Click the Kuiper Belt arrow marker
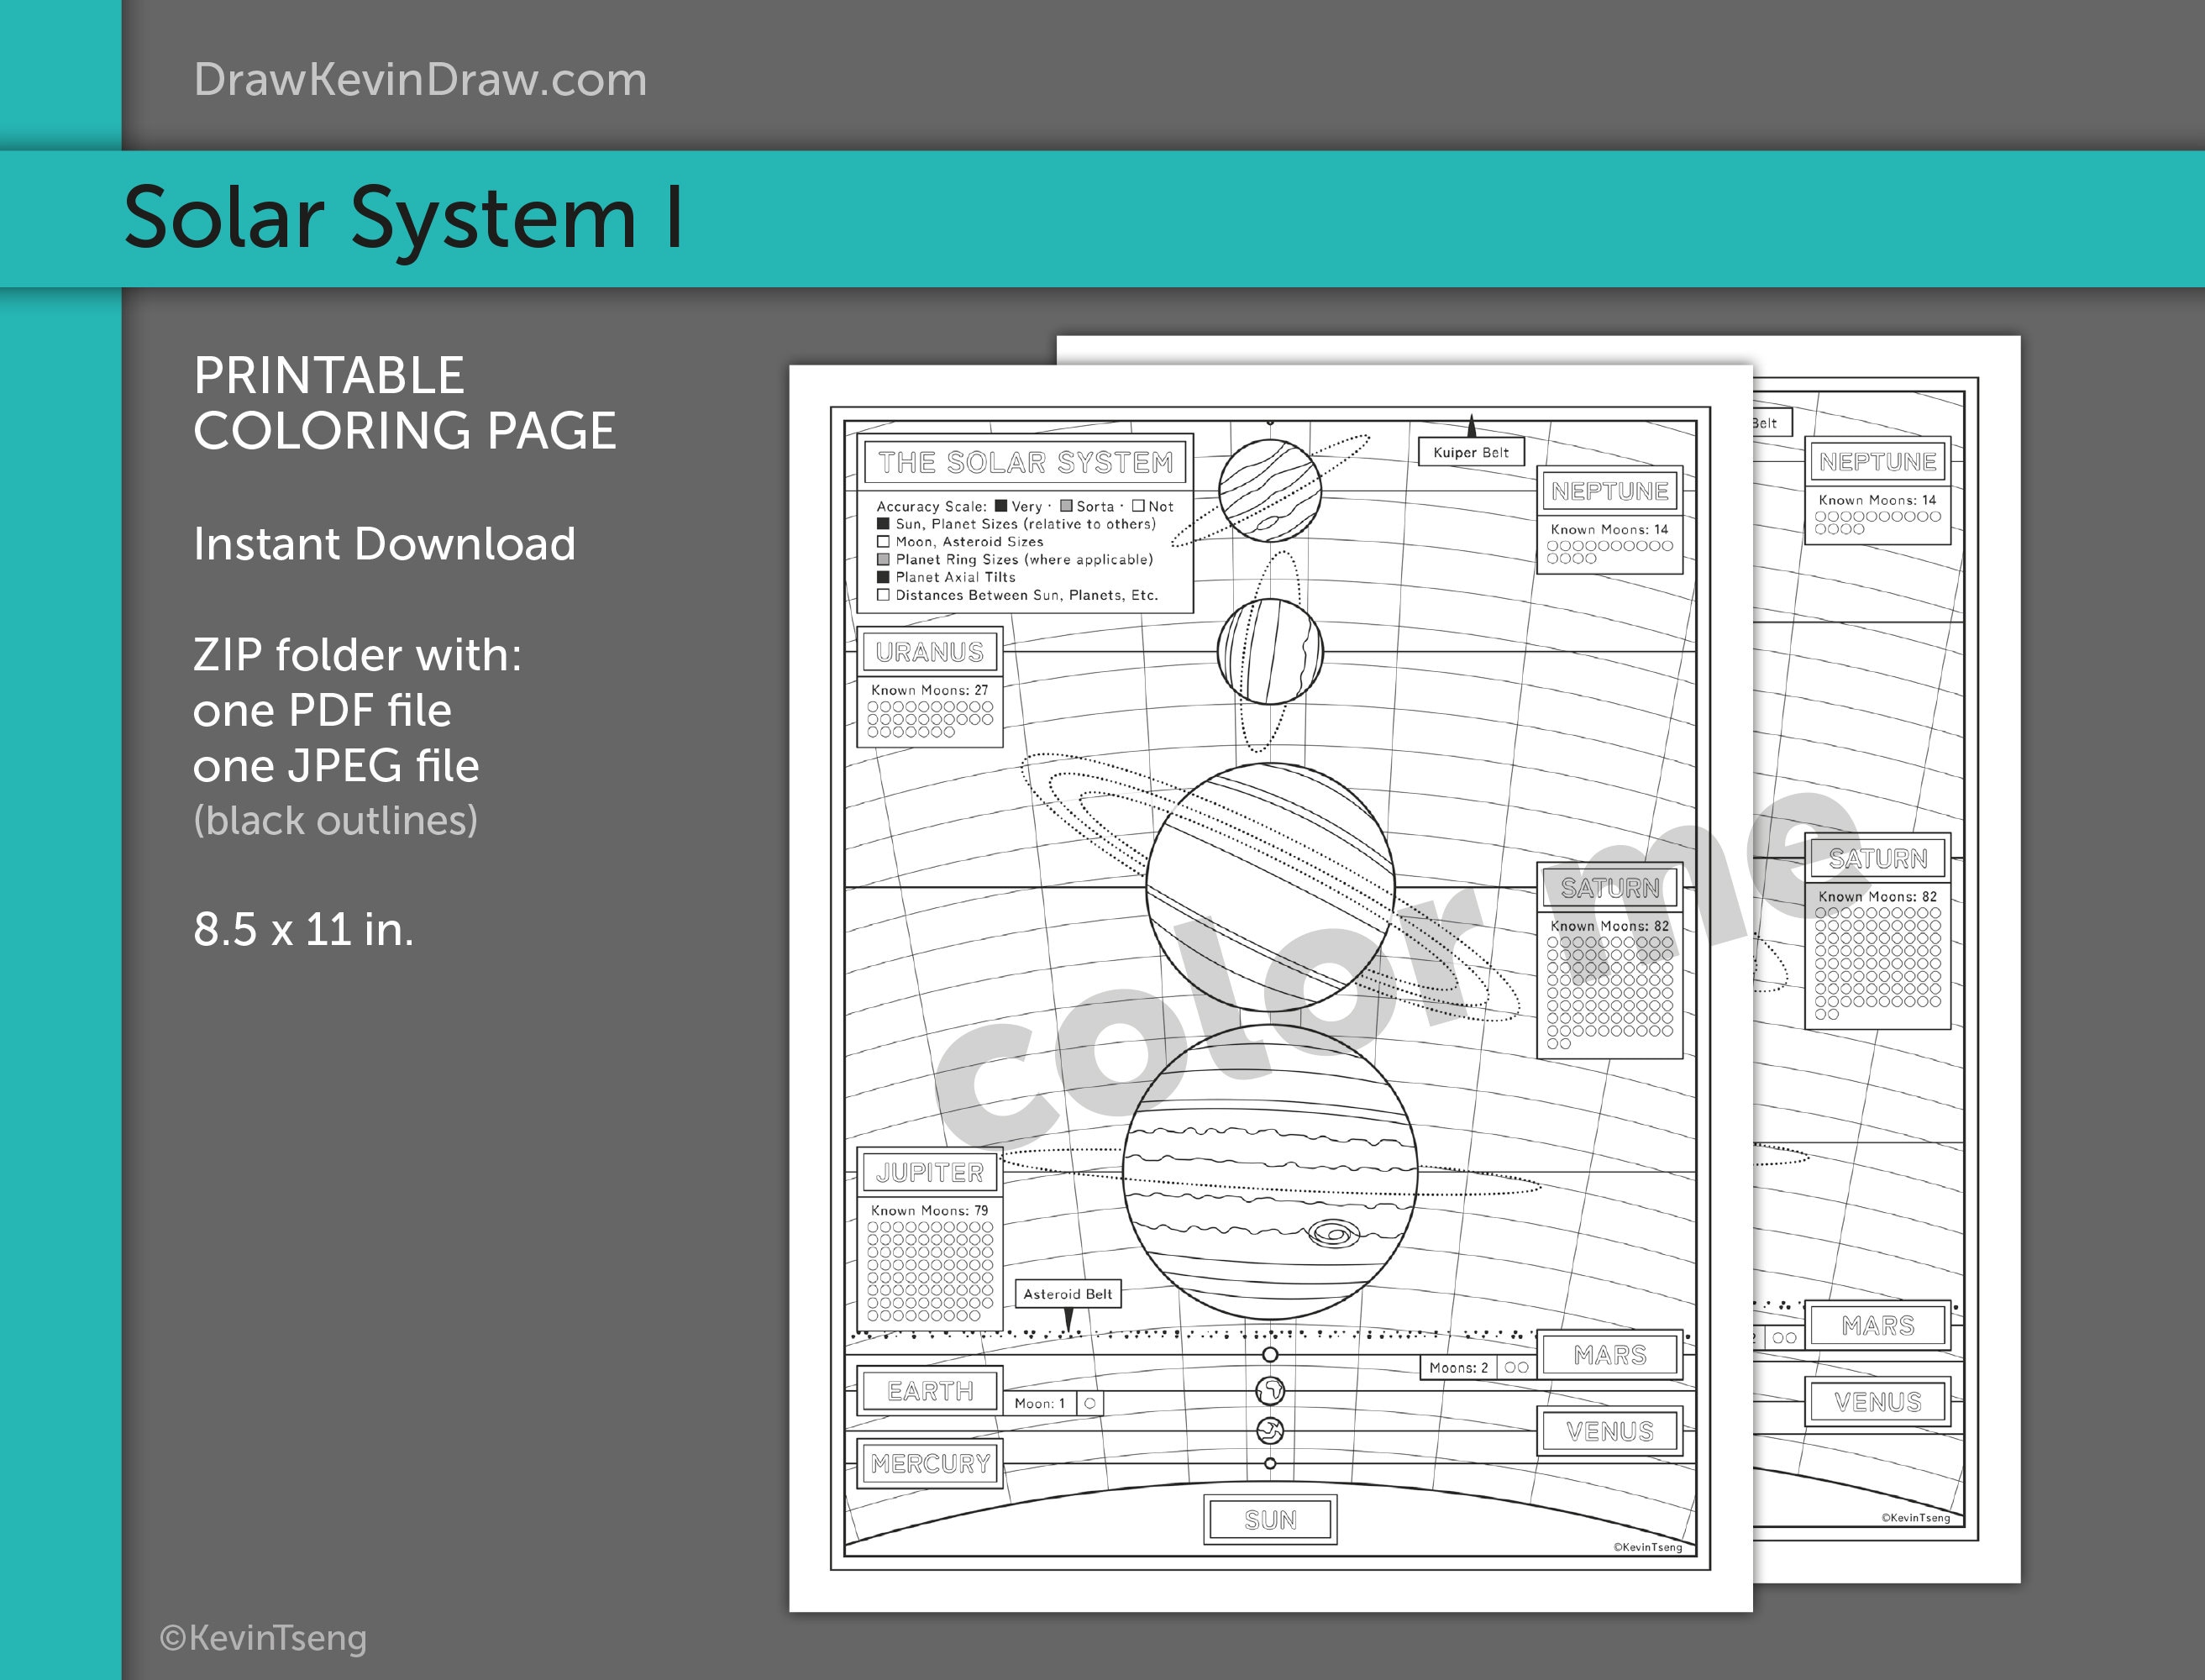This screenshot has width=2205, height=1680. pos(1470,424)
